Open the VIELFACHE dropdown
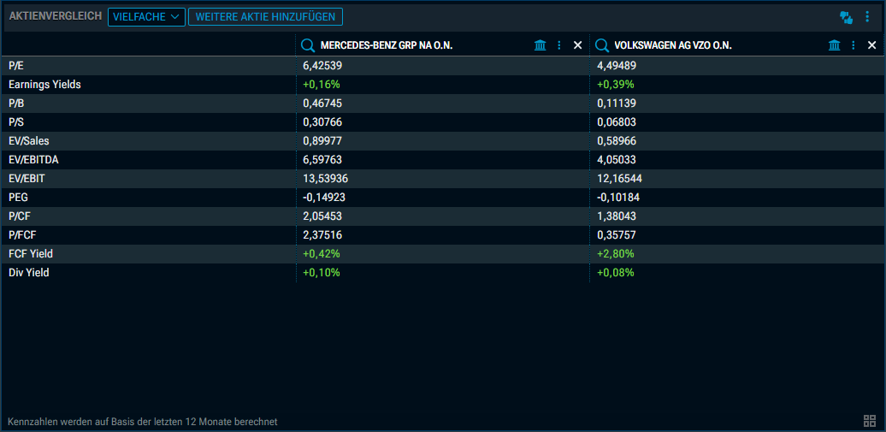 point(146,17)
